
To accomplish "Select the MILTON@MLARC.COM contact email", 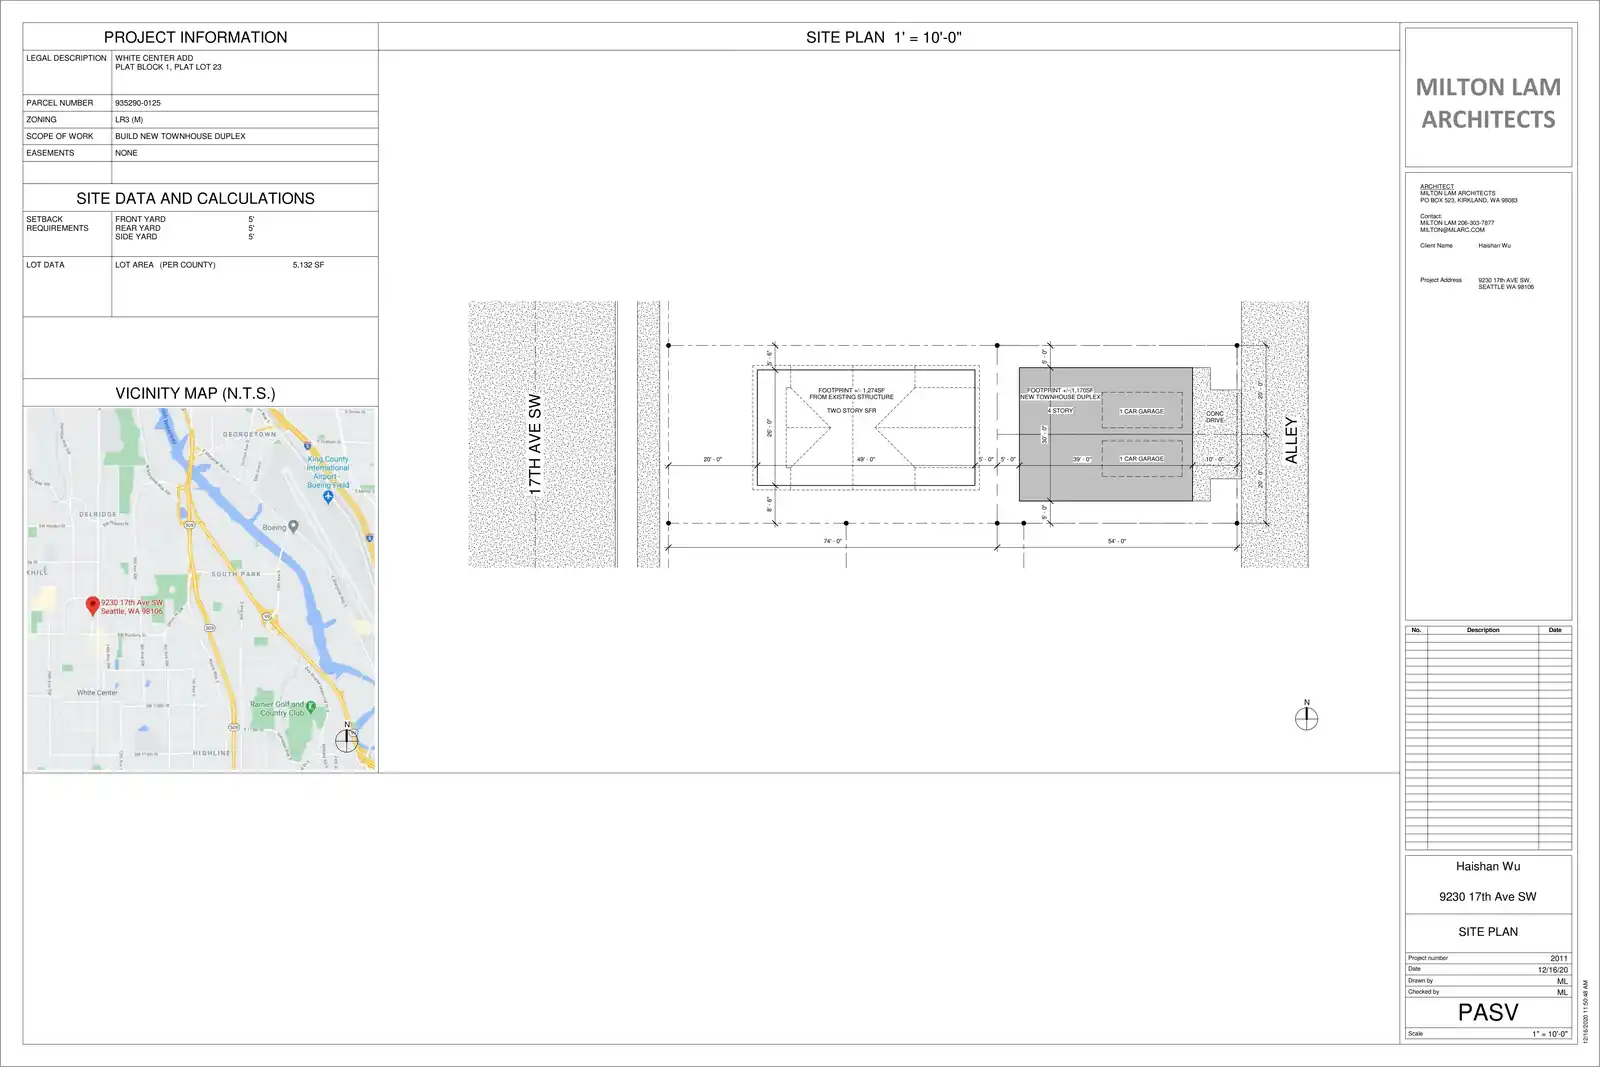I will (x=1452, y=230).
